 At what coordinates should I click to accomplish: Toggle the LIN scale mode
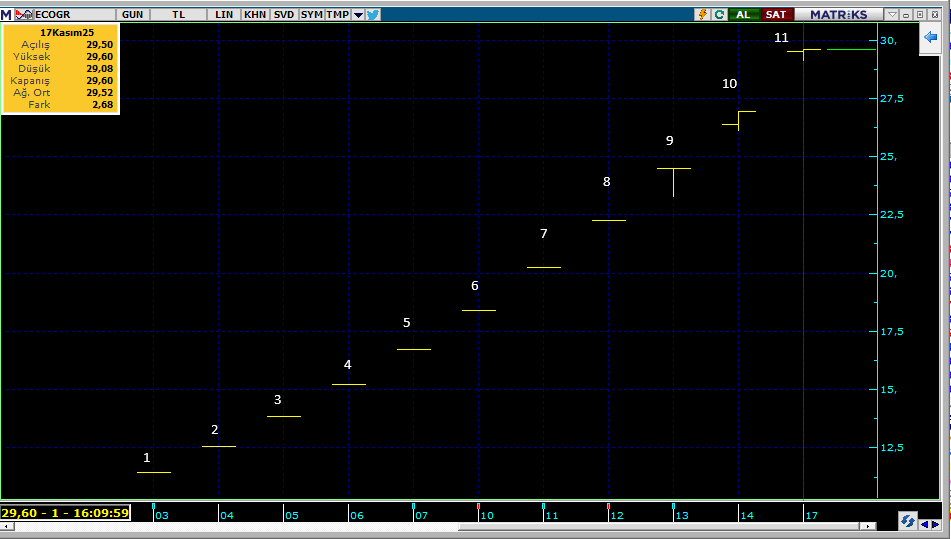click(224, 15)
